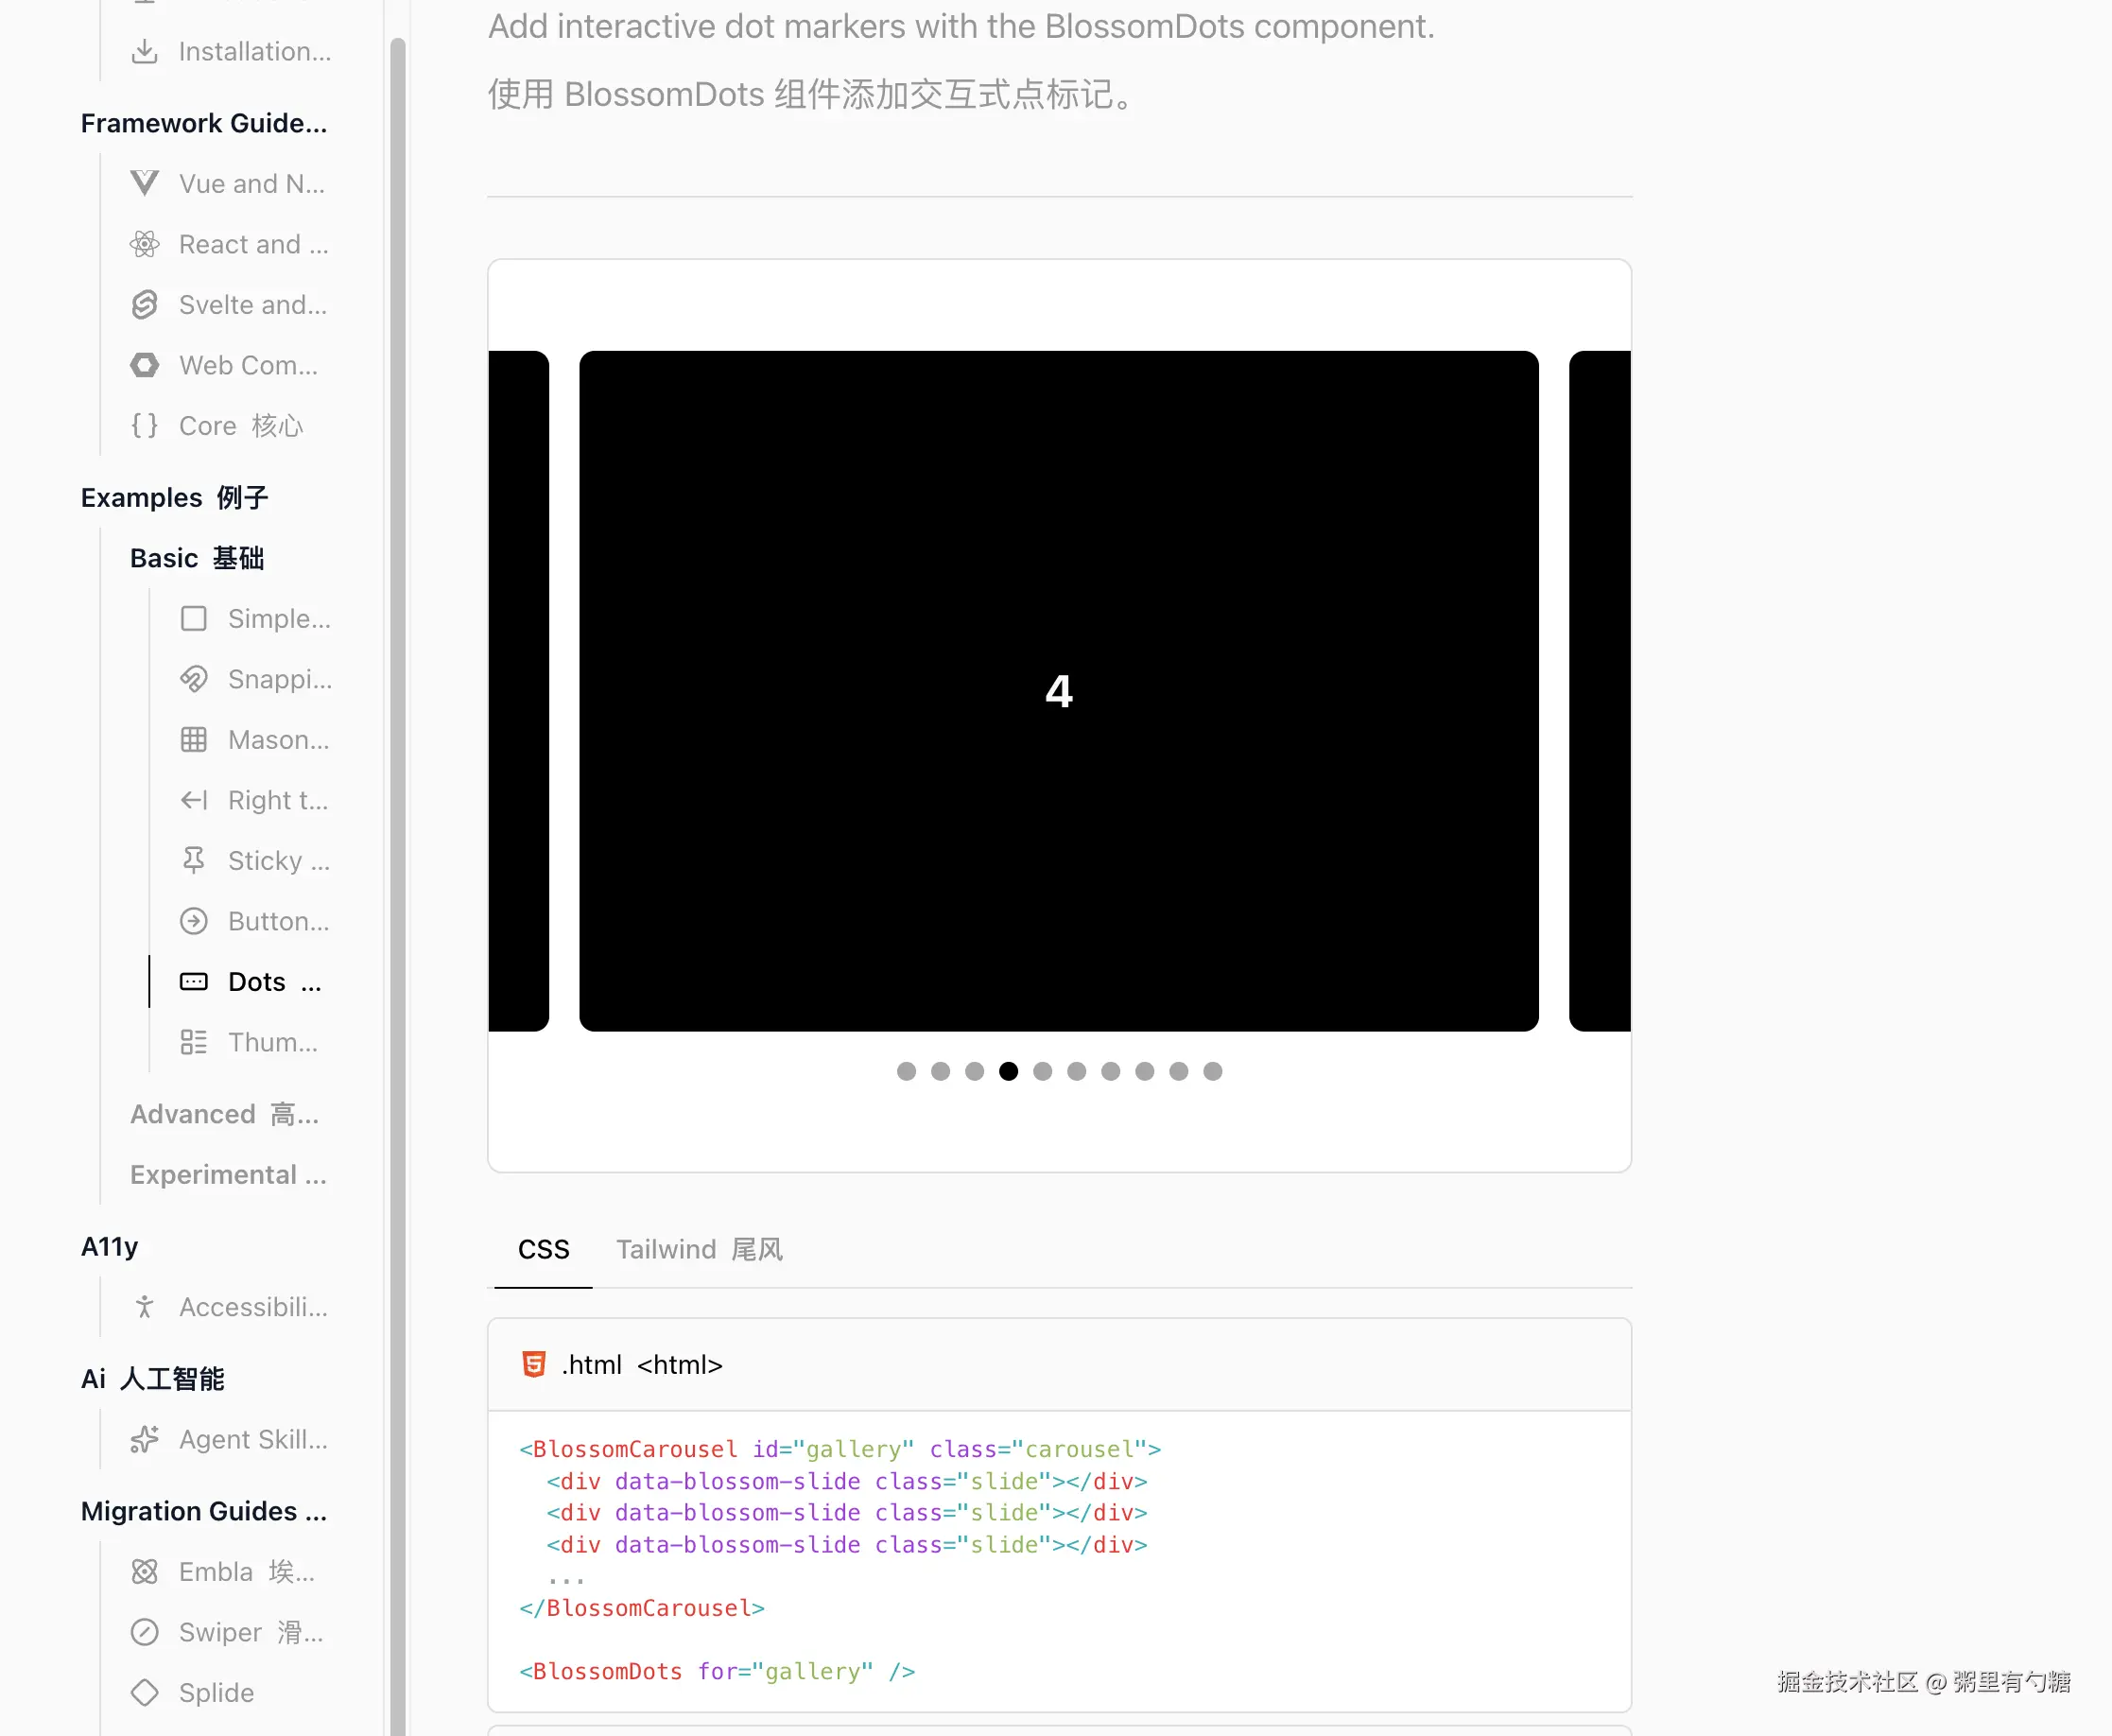
Task: Select the second carousel dot
Action: coord(940,1071)
